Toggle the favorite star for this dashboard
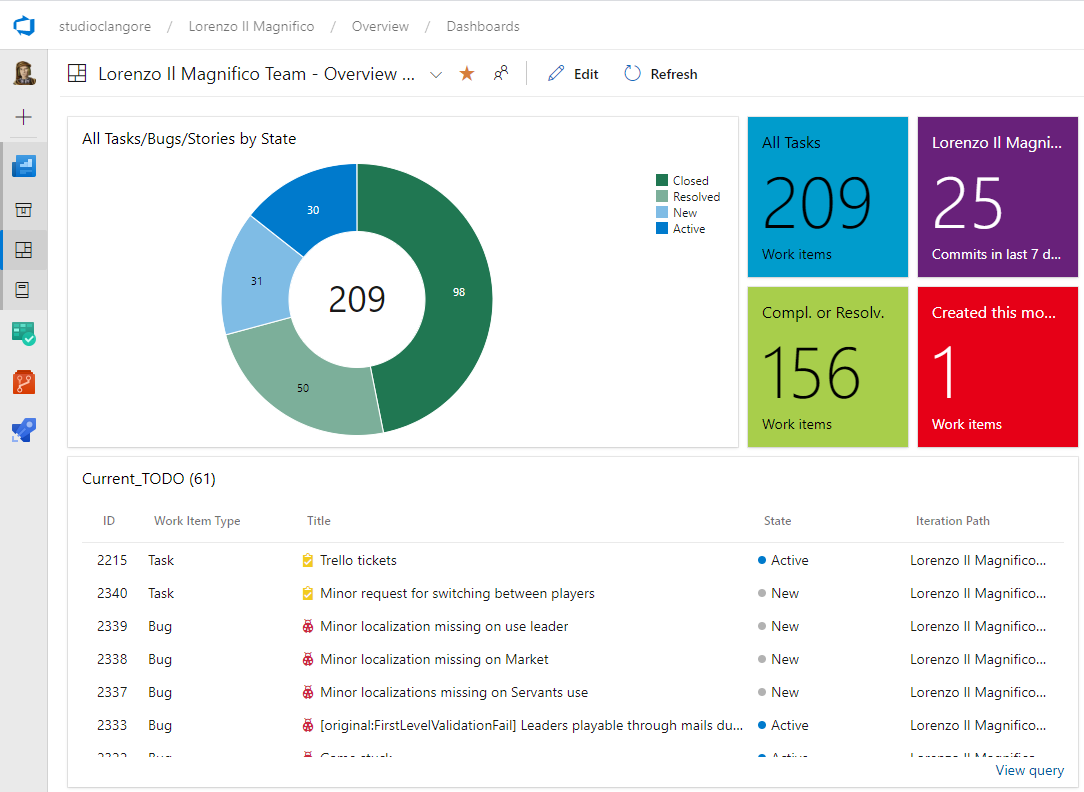The image size is (1084, 792). tap(467, 74)
